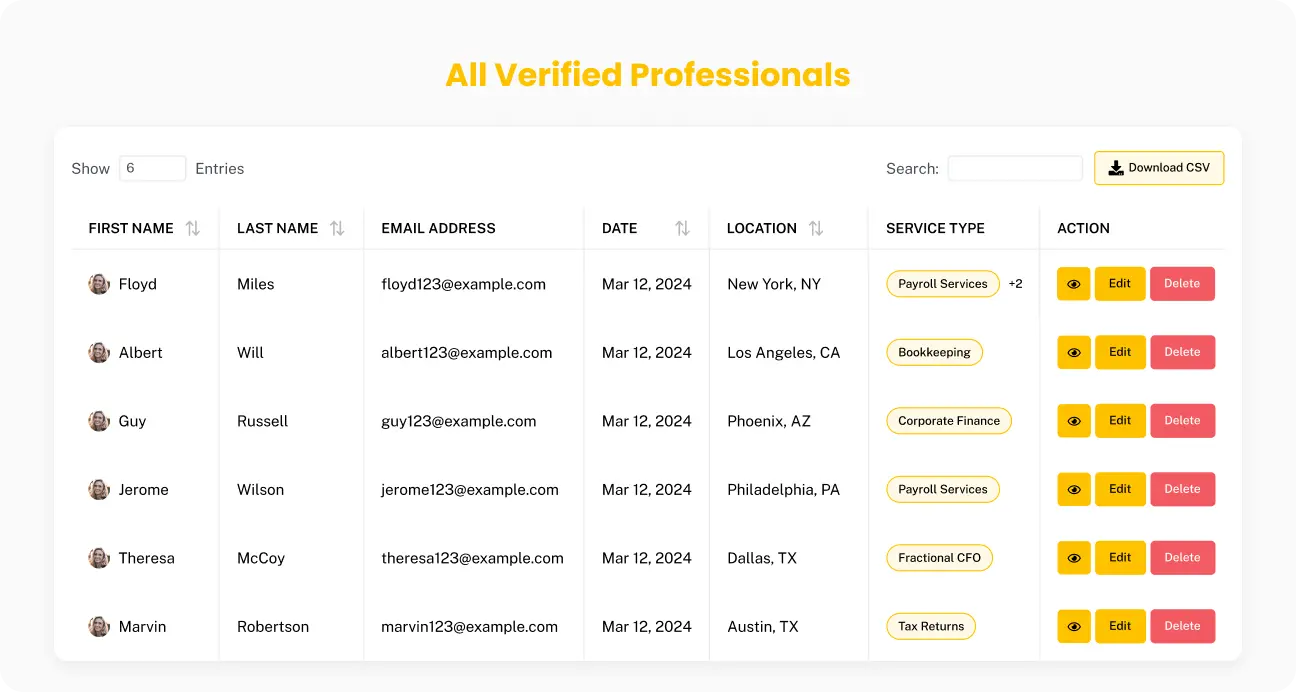Delete Marvin Robertson's record
1296x692 pixels.
pos(1182,626)
